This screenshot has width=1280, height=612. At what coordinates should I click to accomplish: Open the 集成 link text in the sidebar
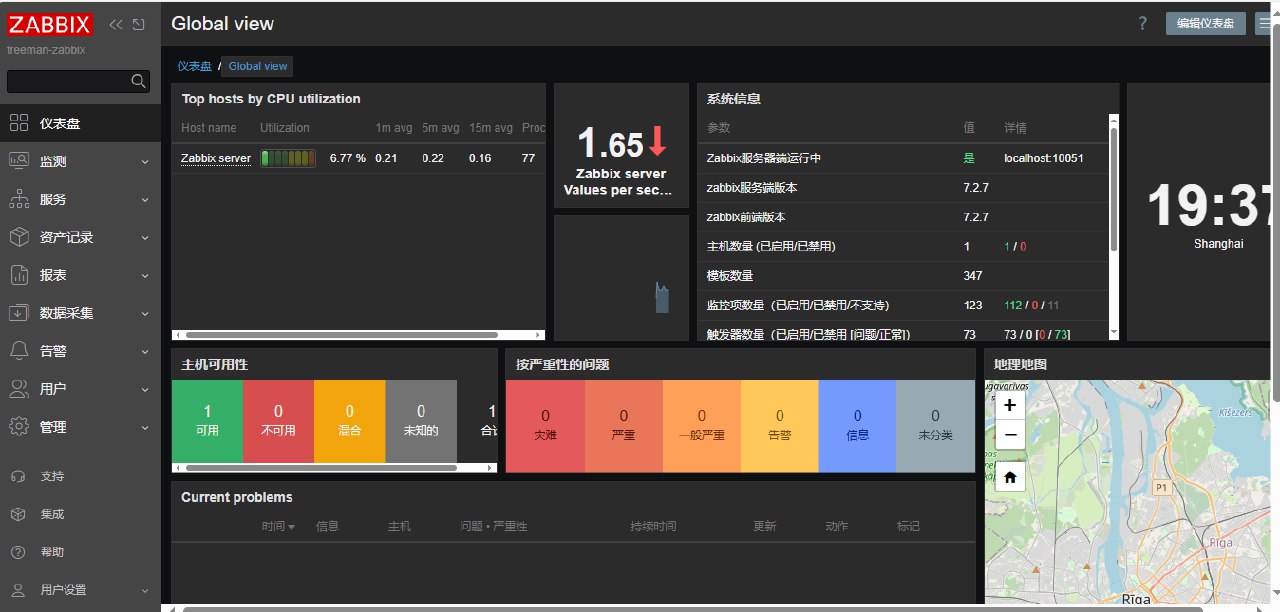[x=52, y=514]
